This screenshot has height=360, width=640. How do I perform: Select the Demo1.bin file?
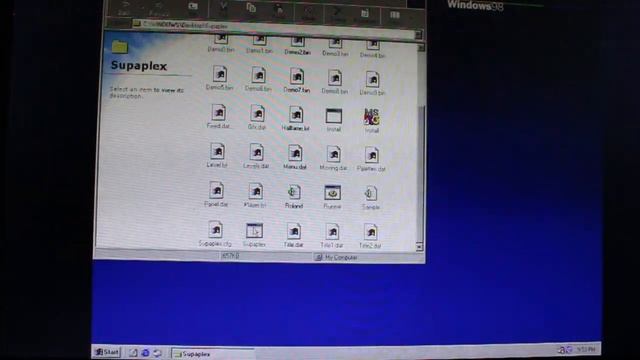click(x=259, y=44)
